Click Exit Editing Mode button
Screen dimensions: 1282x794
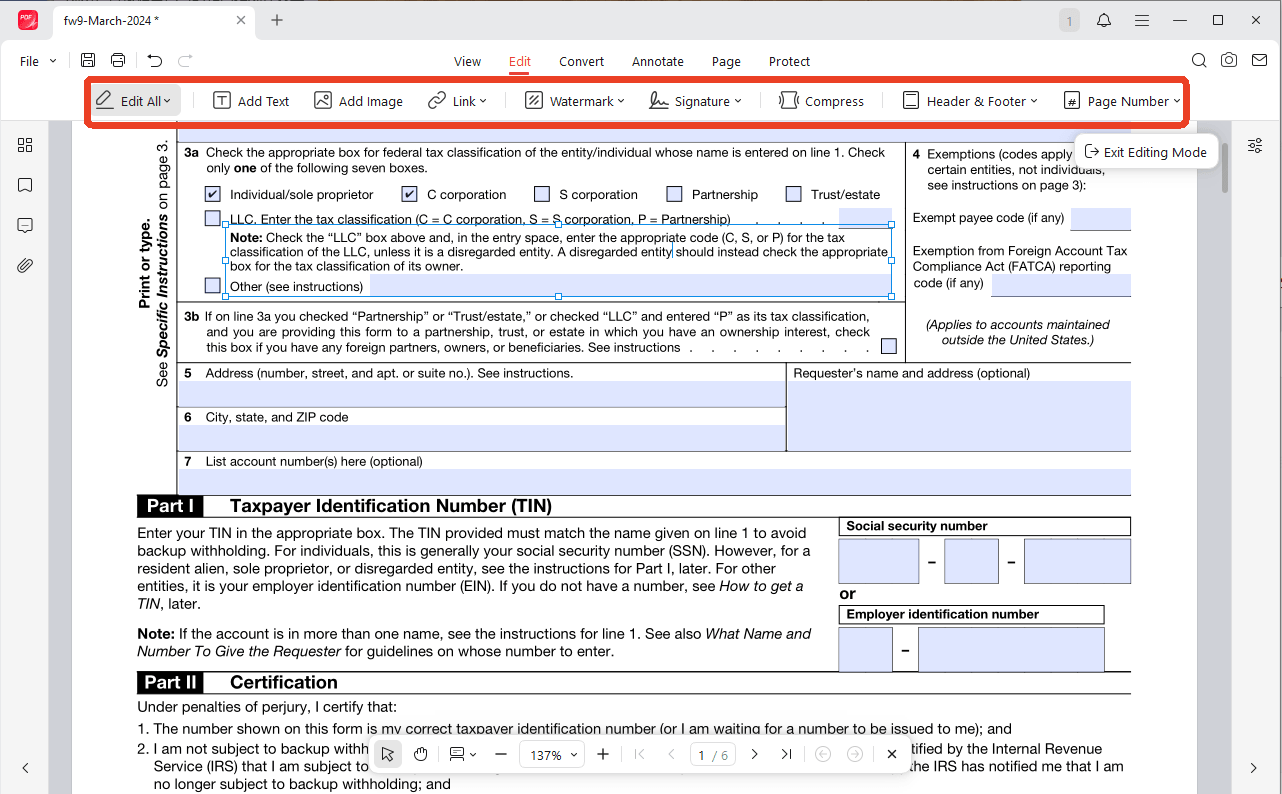click(1146, 152)
